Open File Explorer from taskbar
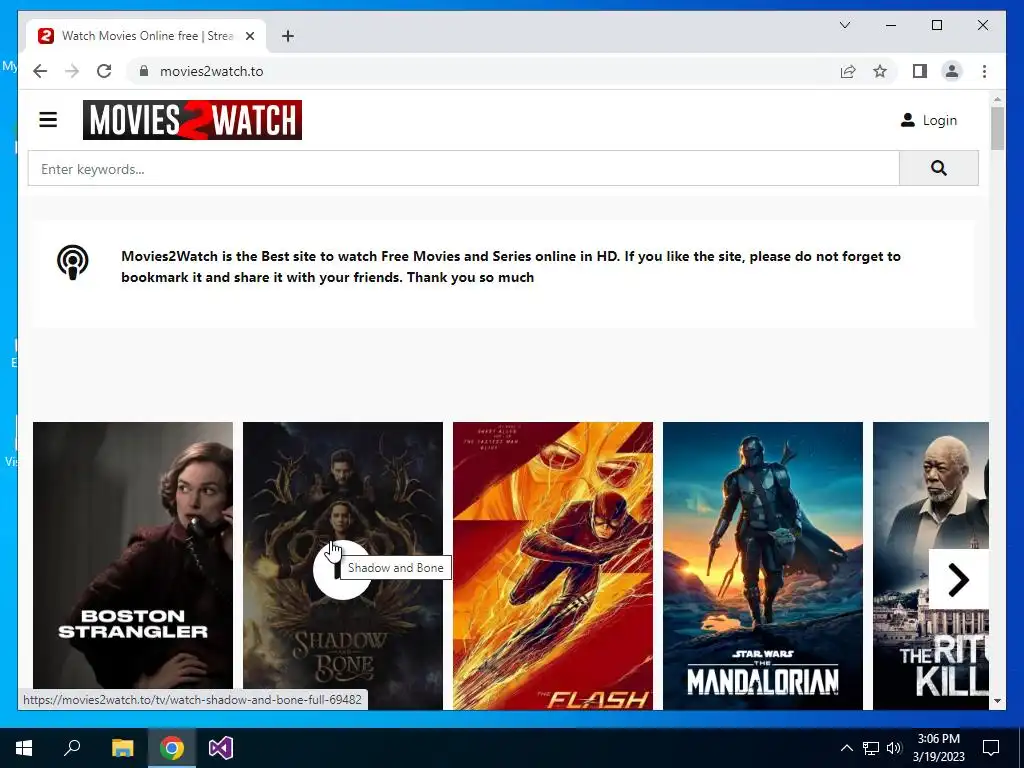 point(122,748)
